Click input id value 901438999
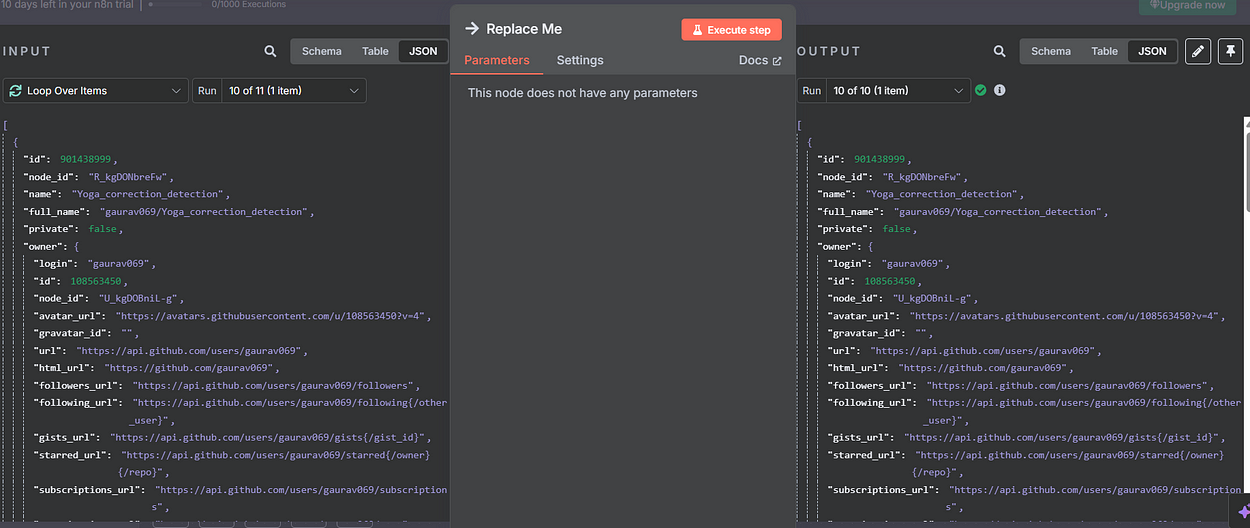Image resolution: width=1250 pixels, height=528 pixels. pos(88,159)
